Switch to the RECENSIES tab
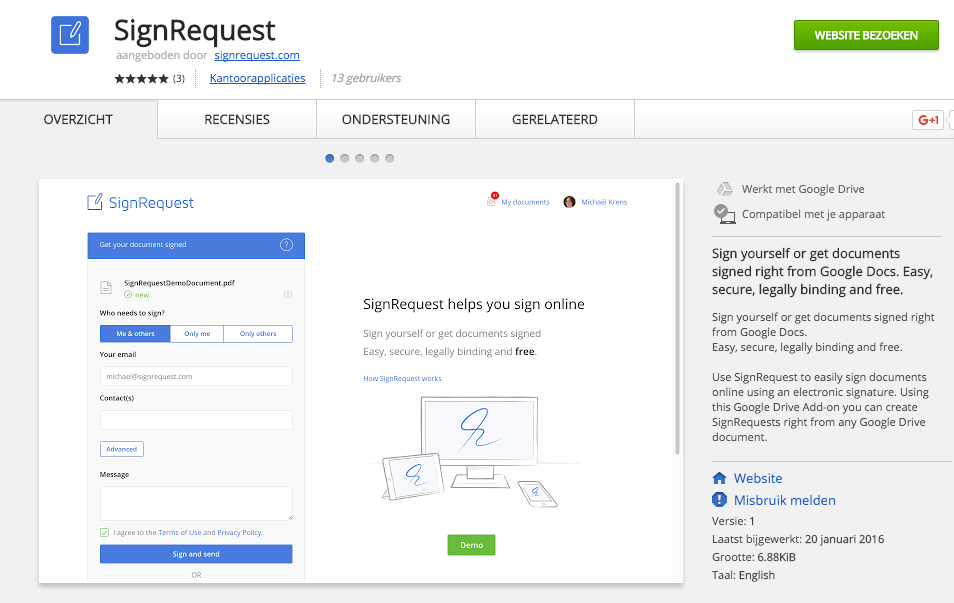Viewport: 954px width, 603px height. pos(237,119)
